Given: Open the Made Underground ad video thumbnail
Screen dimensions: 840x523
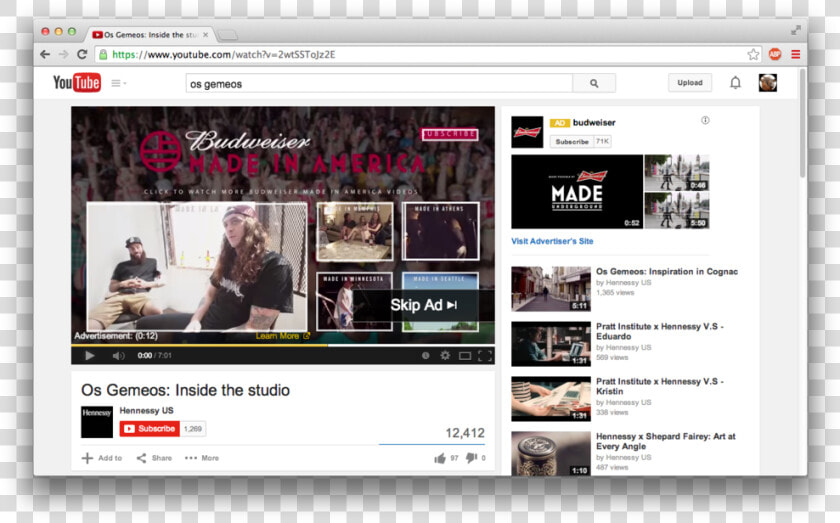Looking at the screenshot, I should click(577, 192).
